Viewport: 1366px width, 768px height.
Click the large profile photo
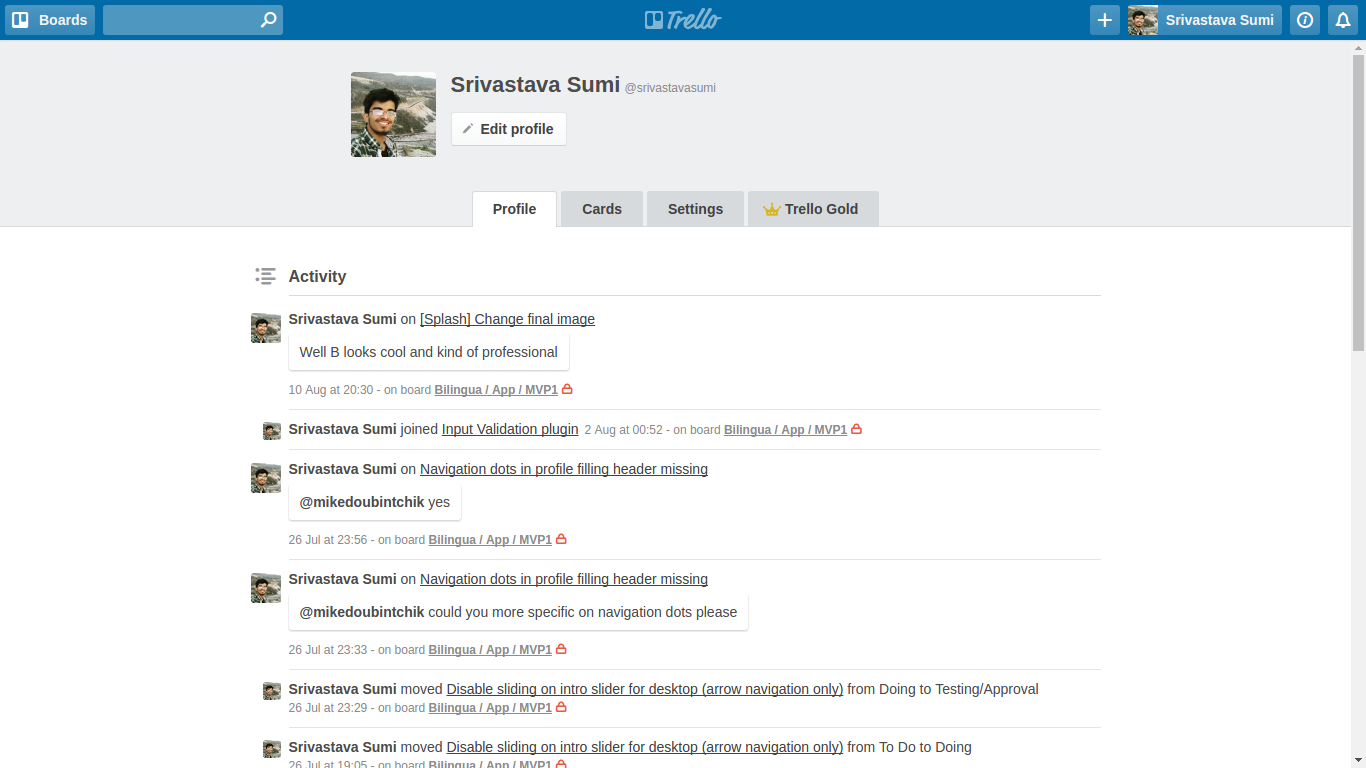[x=393, y=114]
